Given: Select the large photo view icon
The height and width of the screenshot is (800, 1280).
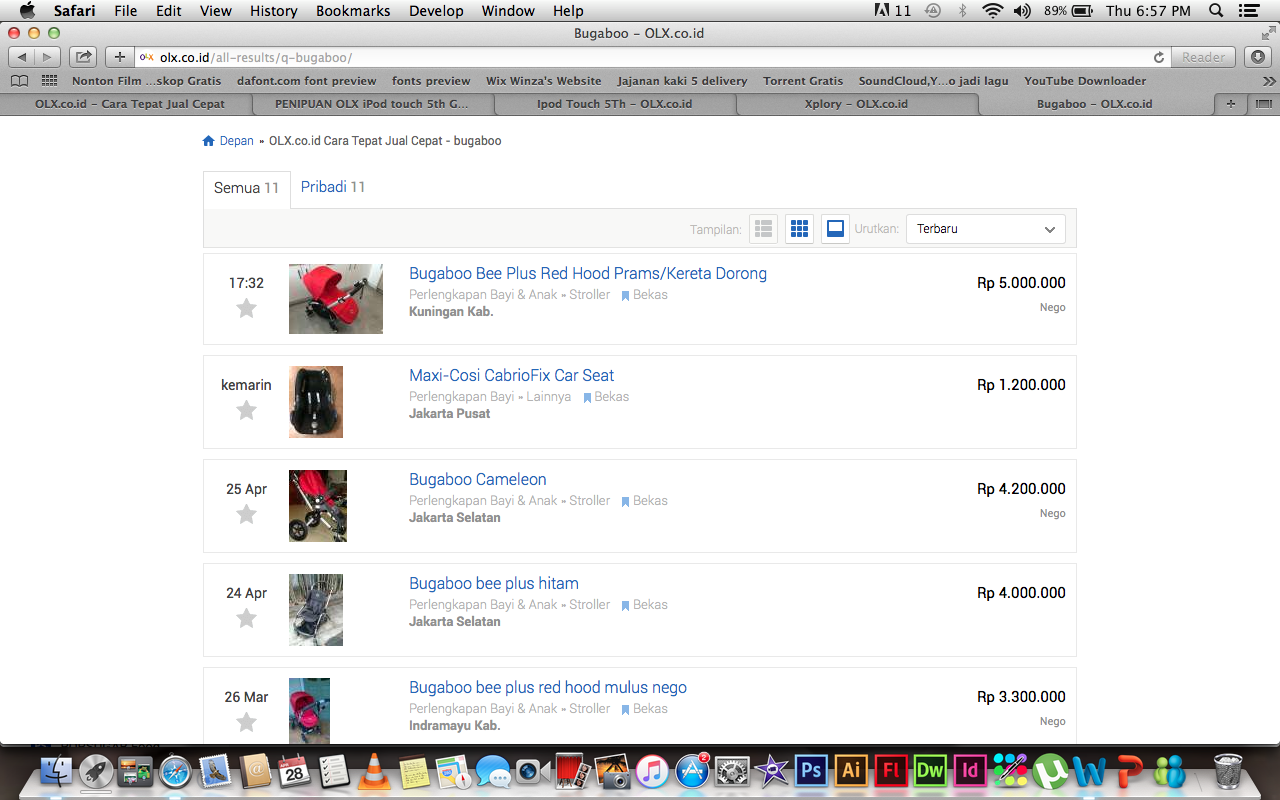Looking at the screenshot, I should coord(835,229).
